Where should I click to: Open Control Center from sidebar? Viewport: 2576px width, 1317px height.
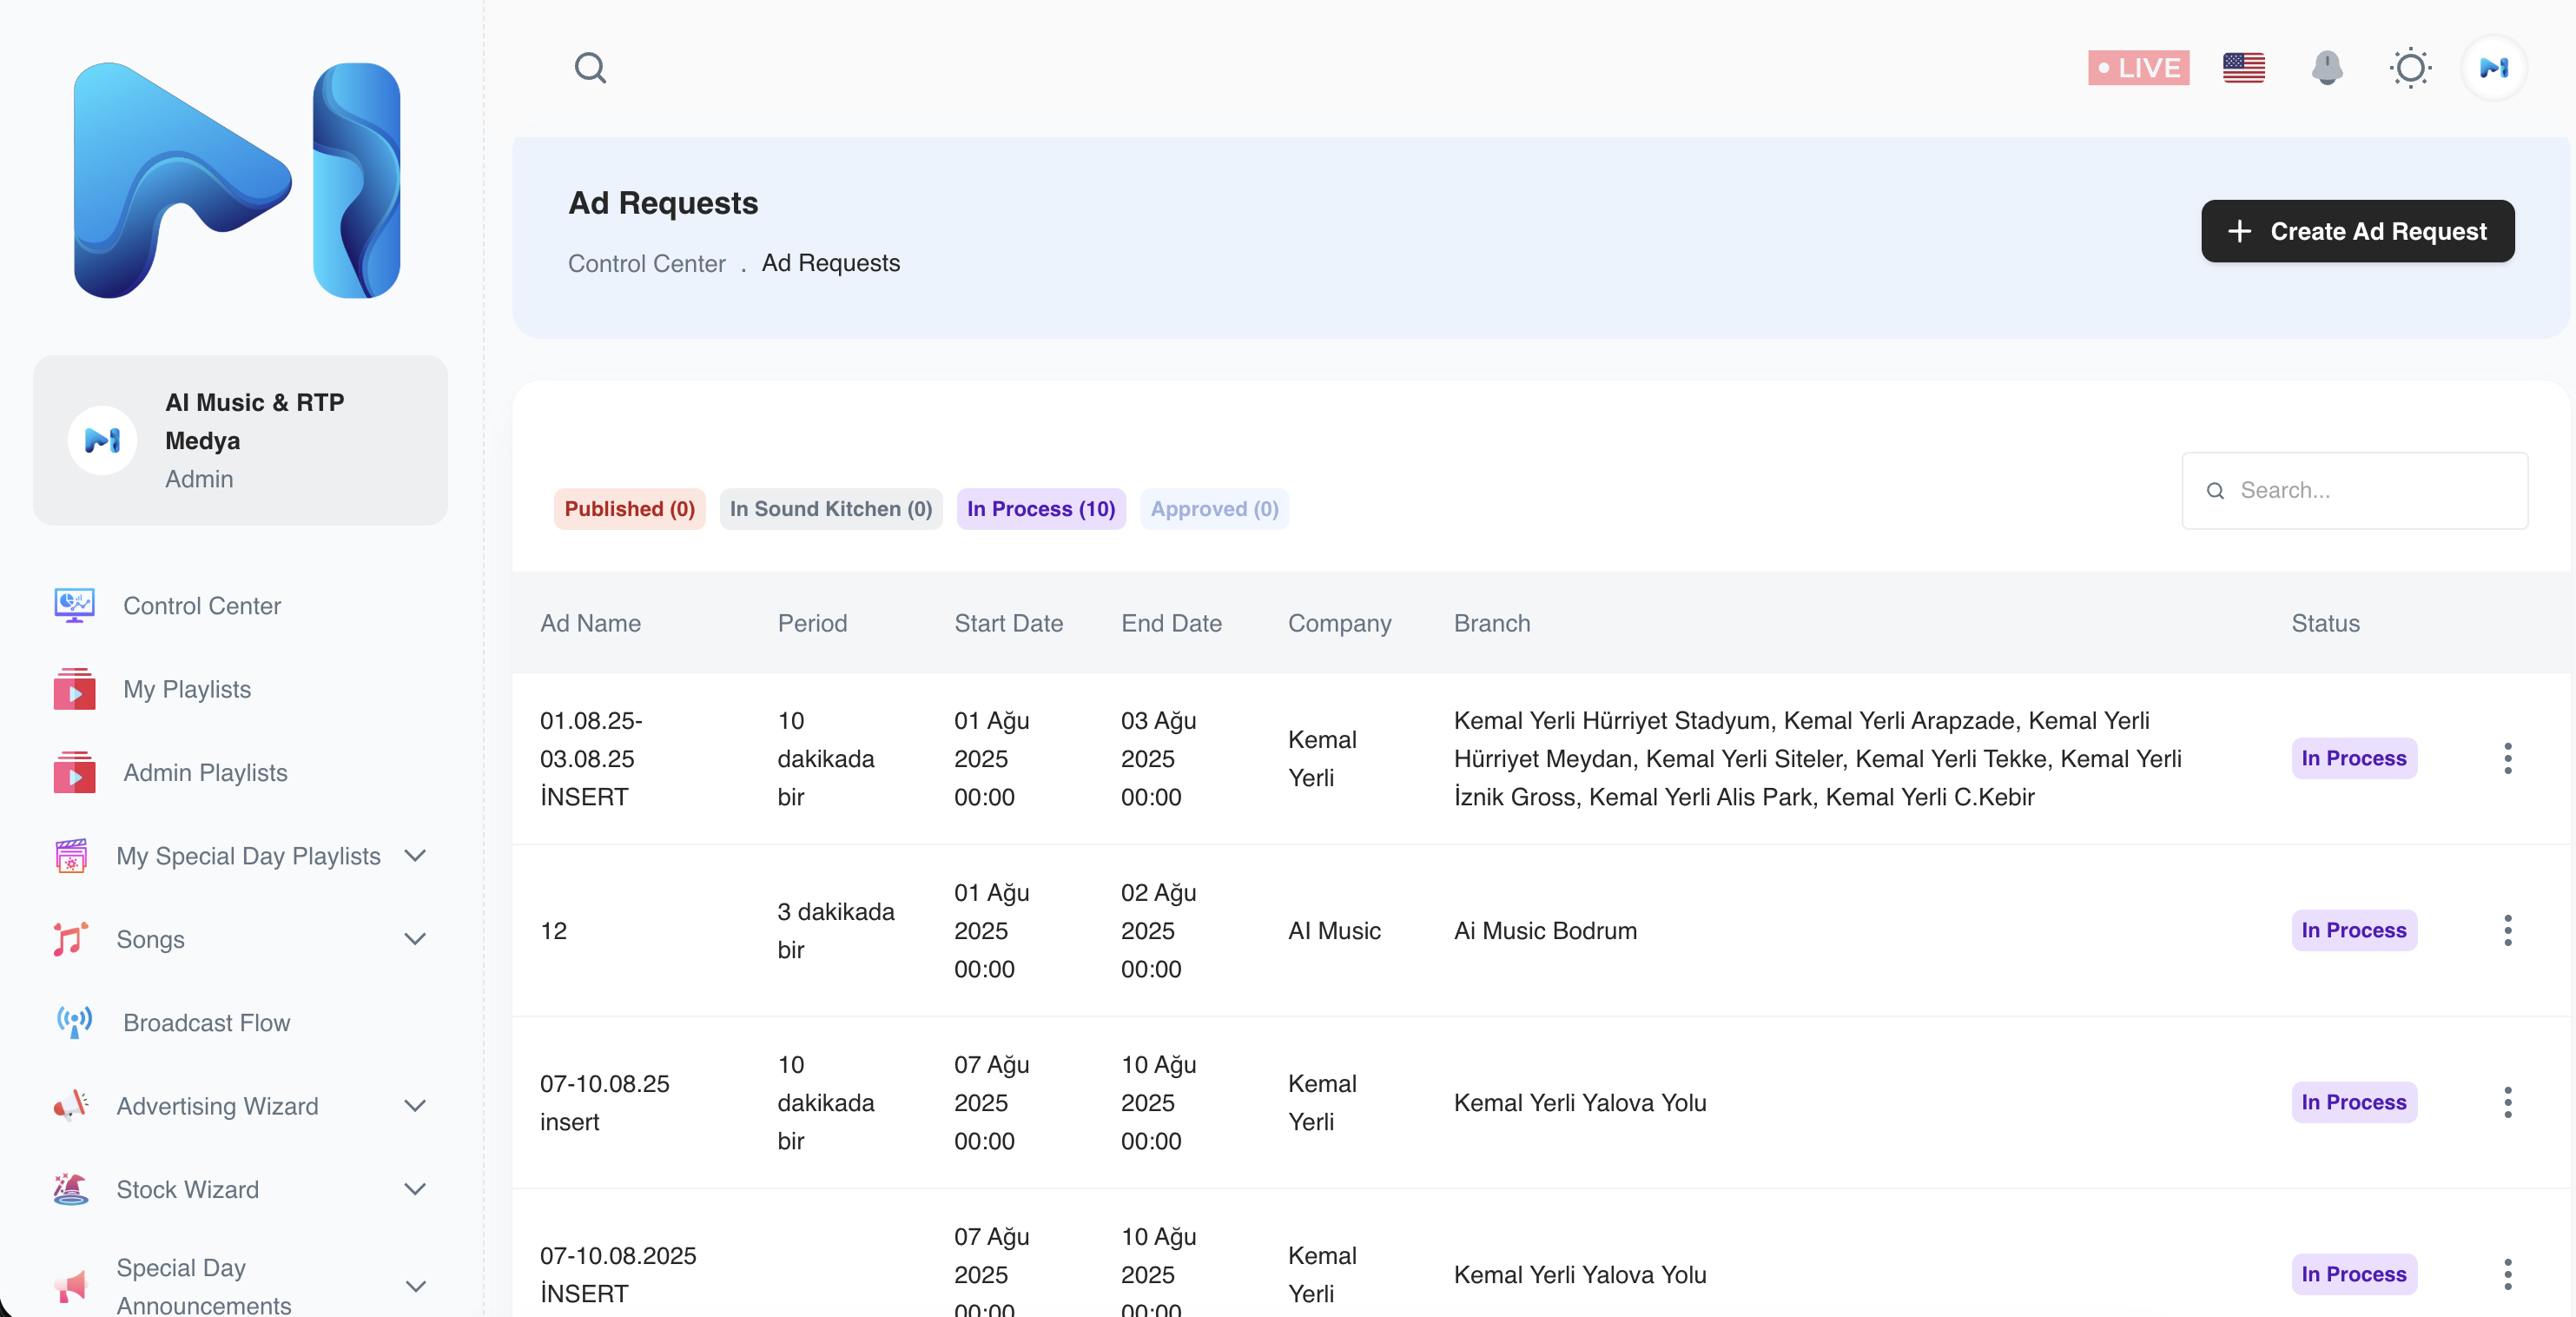coord(201,605)
